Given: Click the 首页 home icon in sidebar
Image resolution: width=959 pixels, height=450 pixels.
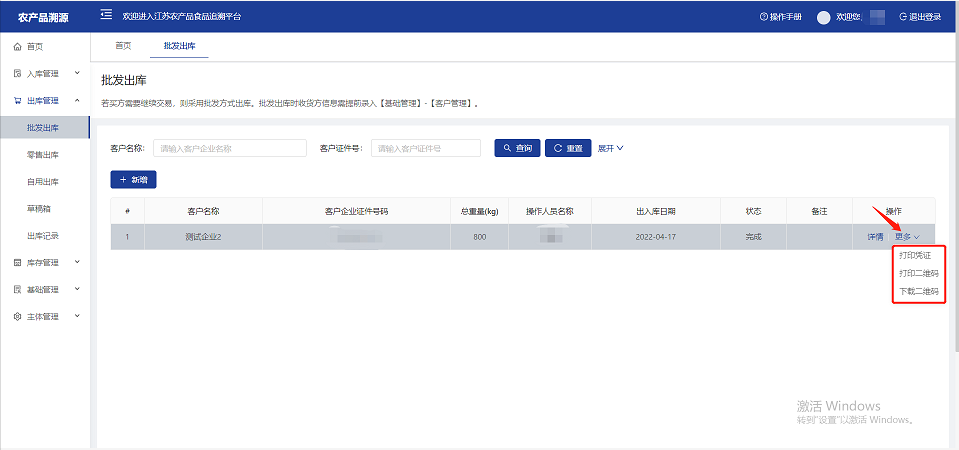Looking at the screenshot, I should [x=17, y=47].
